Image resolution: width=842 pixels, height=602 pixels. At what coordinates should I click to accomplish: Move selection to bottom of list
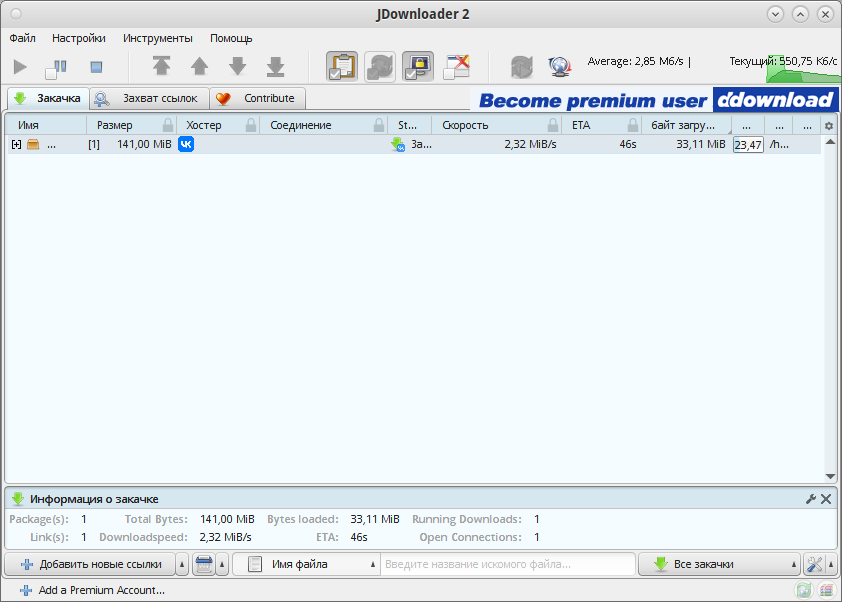[x=275, y=66]
